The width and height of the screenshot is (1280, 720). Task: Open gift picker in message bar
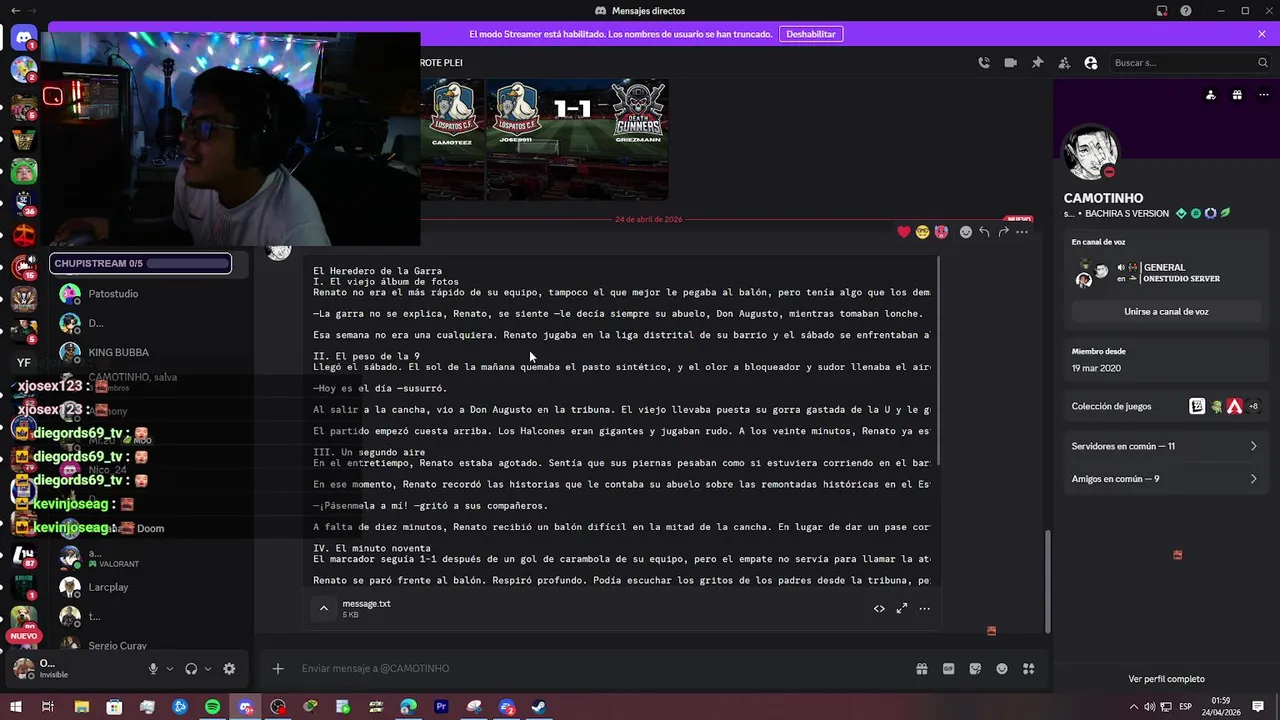922,669
